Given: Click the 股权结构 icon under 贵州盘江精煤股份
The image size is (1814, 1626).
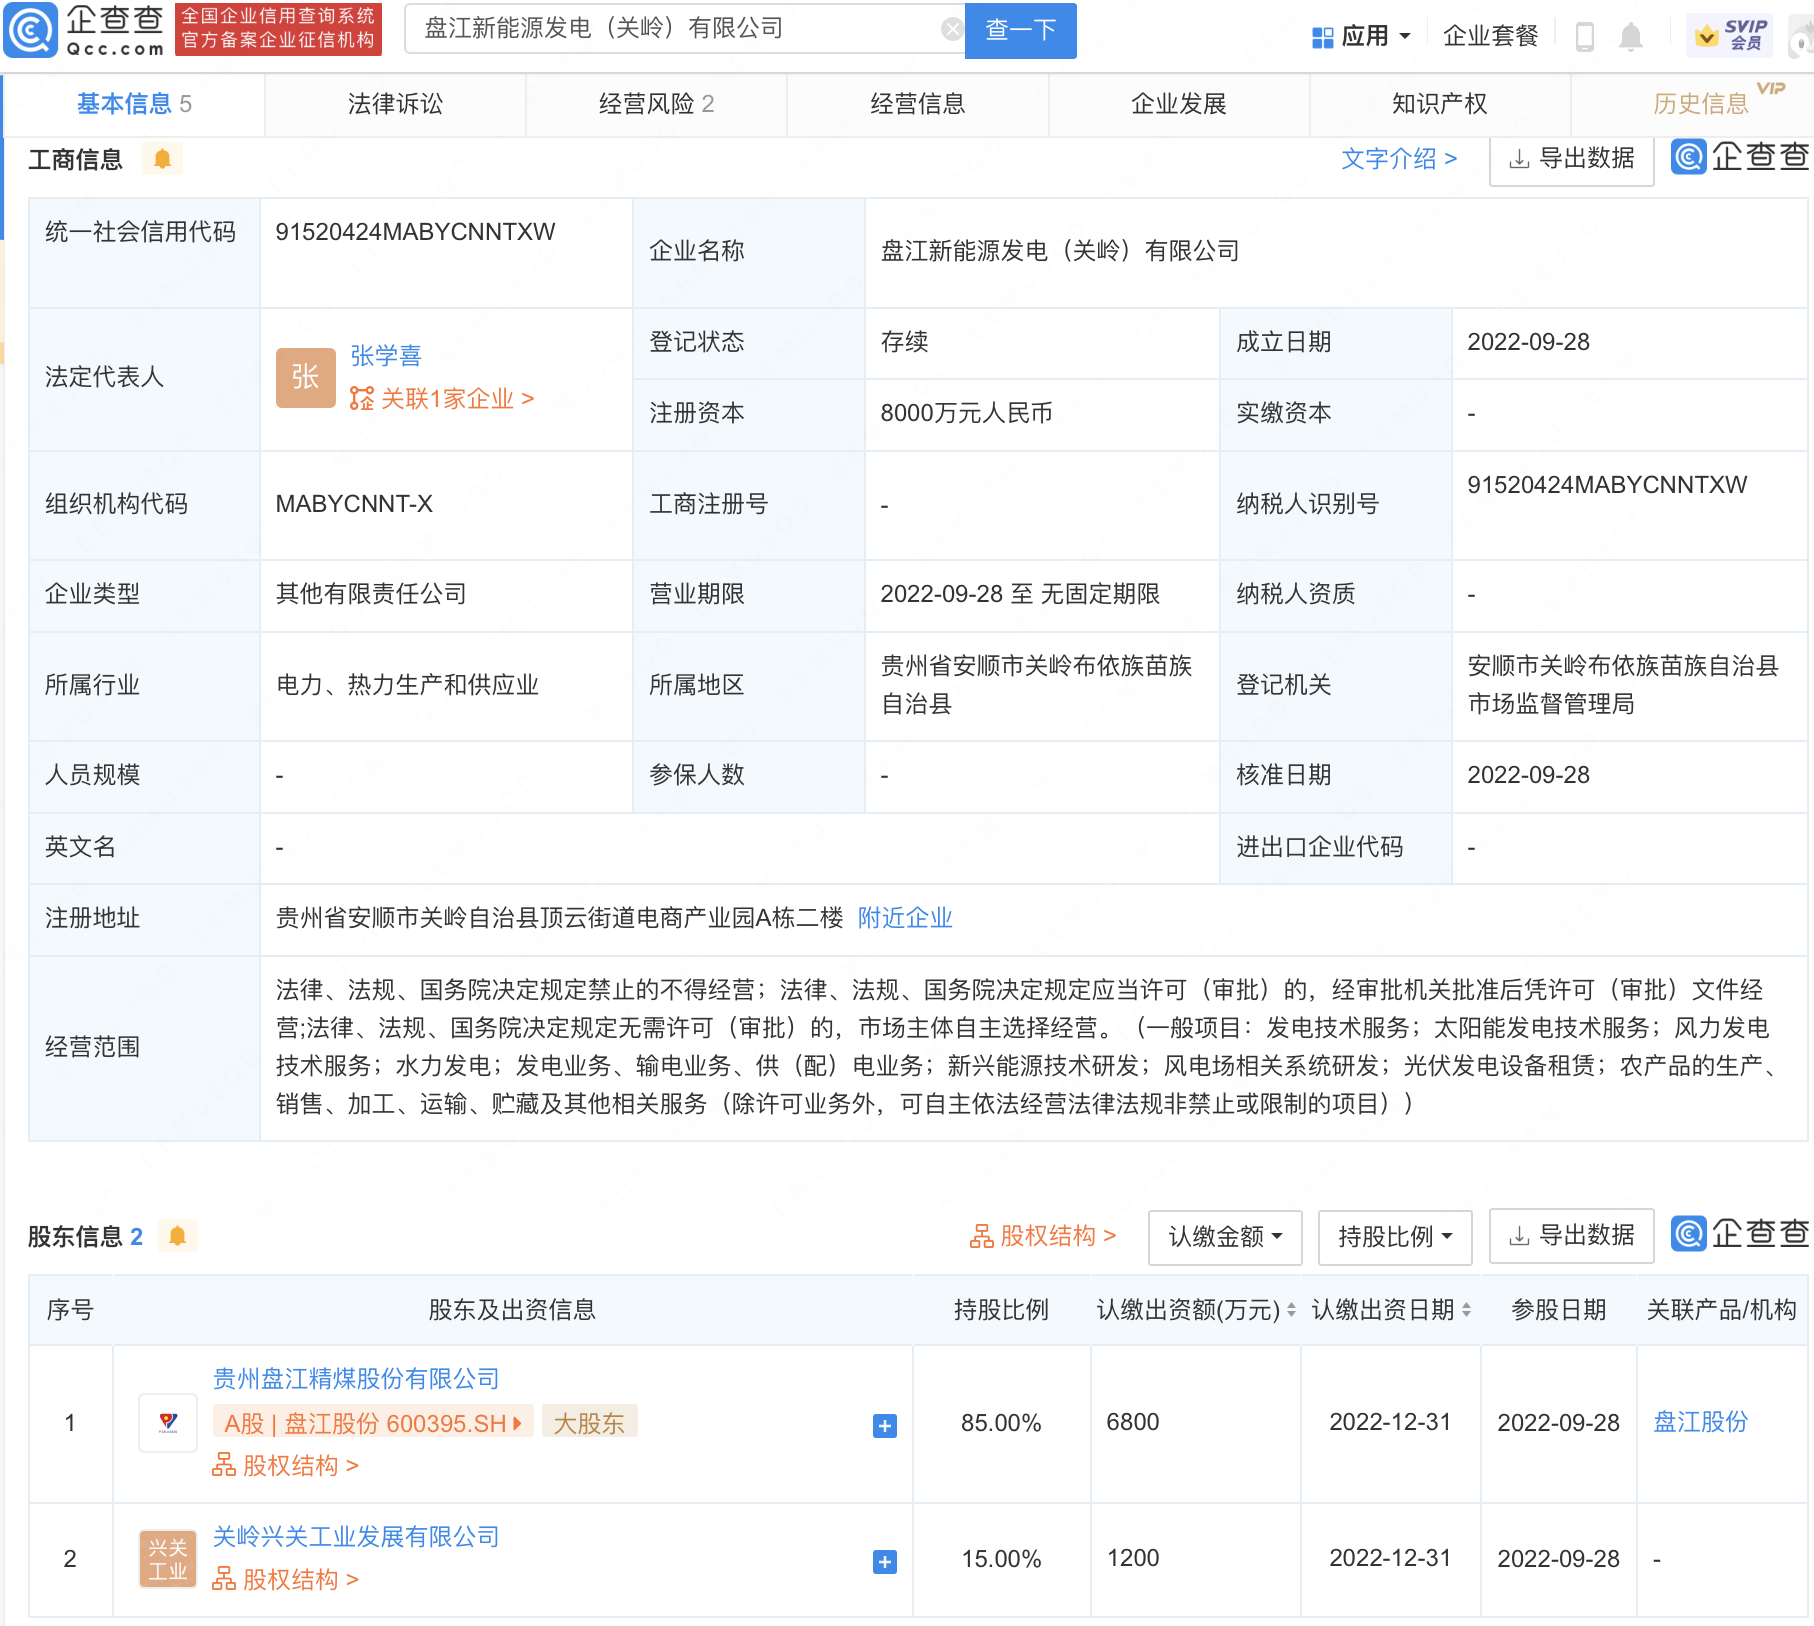Looking at the screenshot, I should pos(222,1465).
